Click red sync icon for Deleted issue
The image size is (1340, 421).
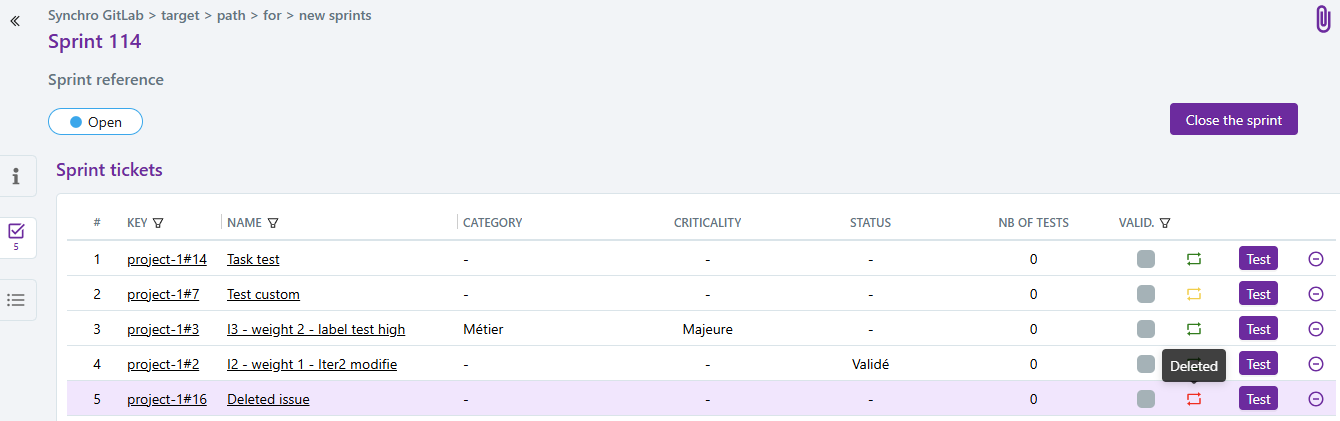tap(1194, 399)
